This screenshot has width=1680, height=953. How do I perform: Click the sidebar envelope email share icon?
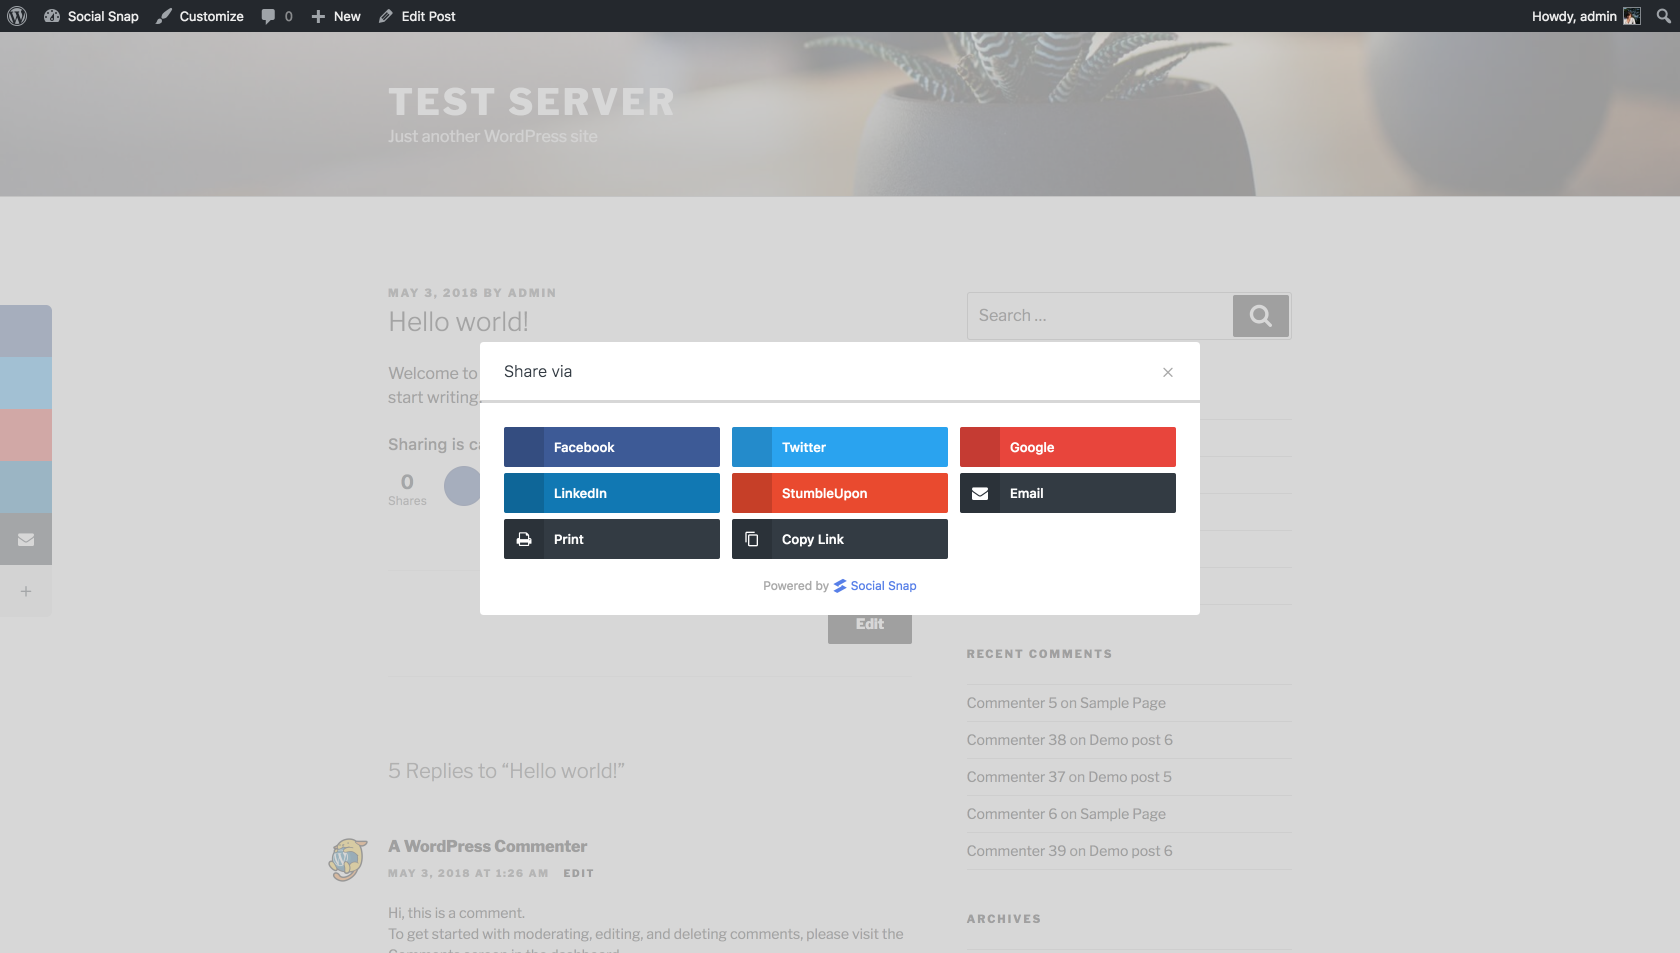[x=26, y=539]
